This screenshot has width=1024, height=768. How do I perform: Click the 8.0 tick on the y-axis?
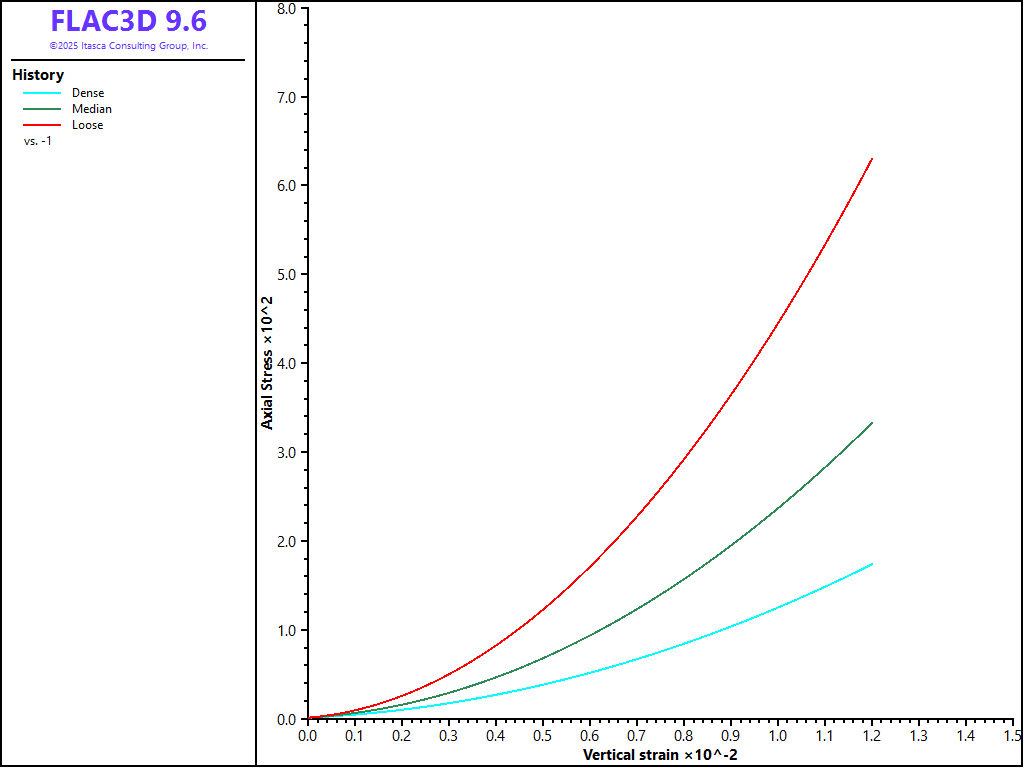point(285,8)
